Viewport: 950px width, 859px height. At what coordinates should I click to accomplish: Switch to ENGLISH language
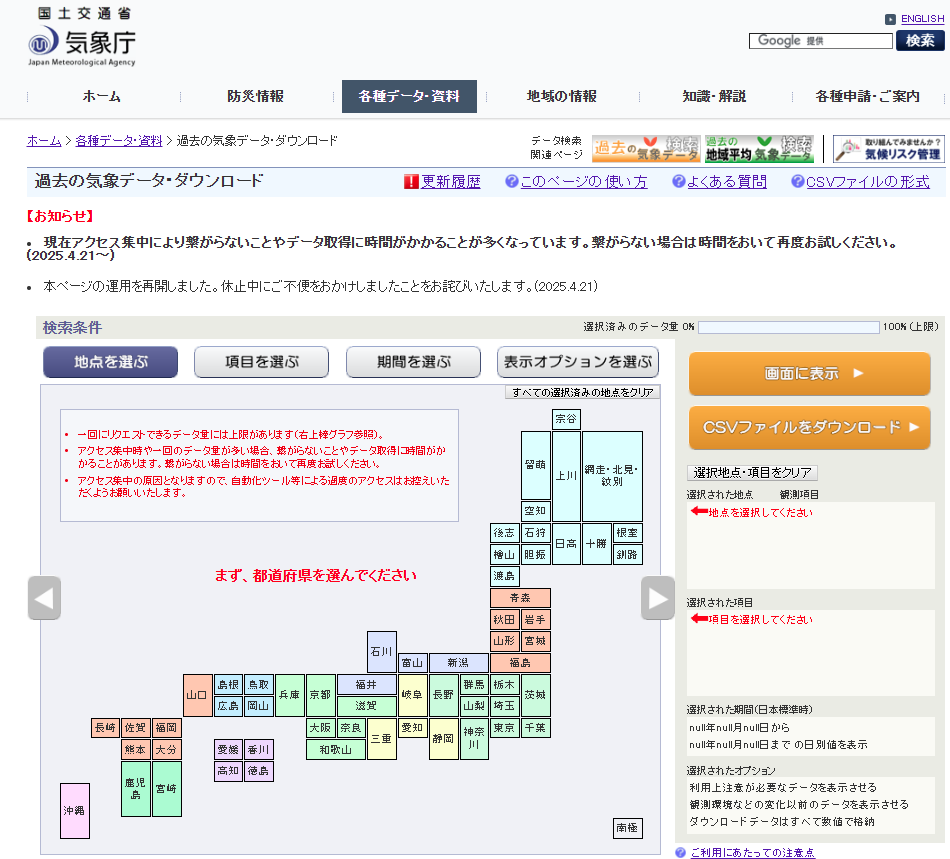[x=921, y=19]
